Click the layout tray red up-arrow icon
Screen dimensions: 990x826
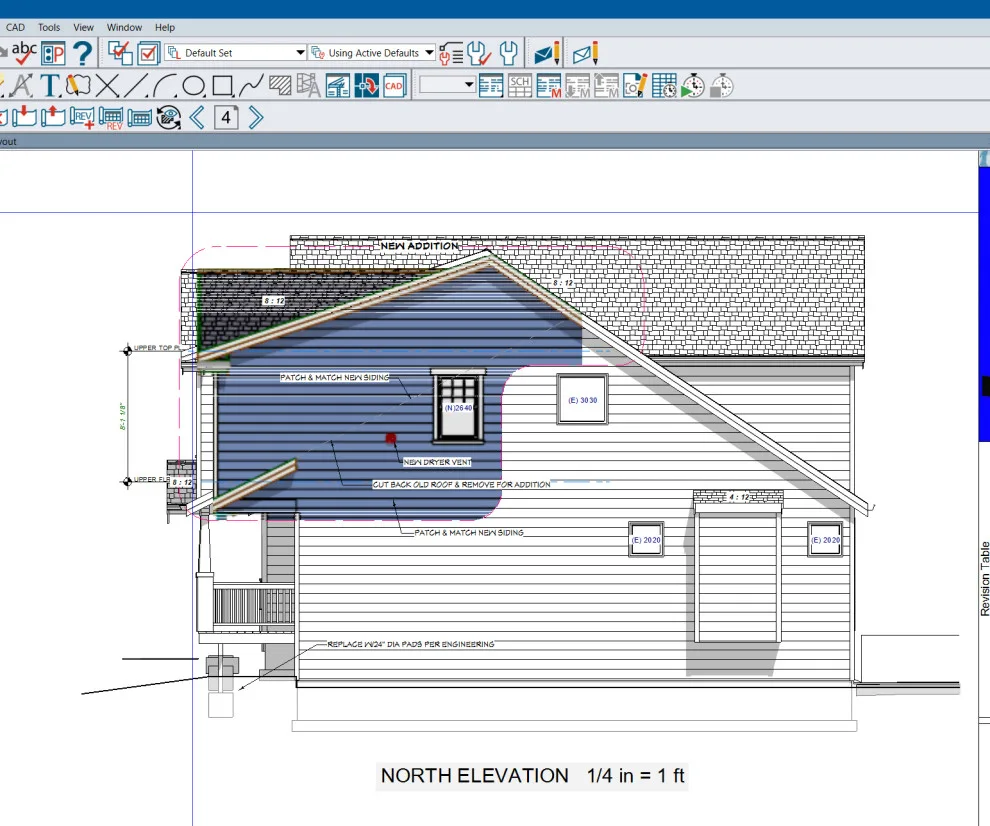[x=53, y=117]
